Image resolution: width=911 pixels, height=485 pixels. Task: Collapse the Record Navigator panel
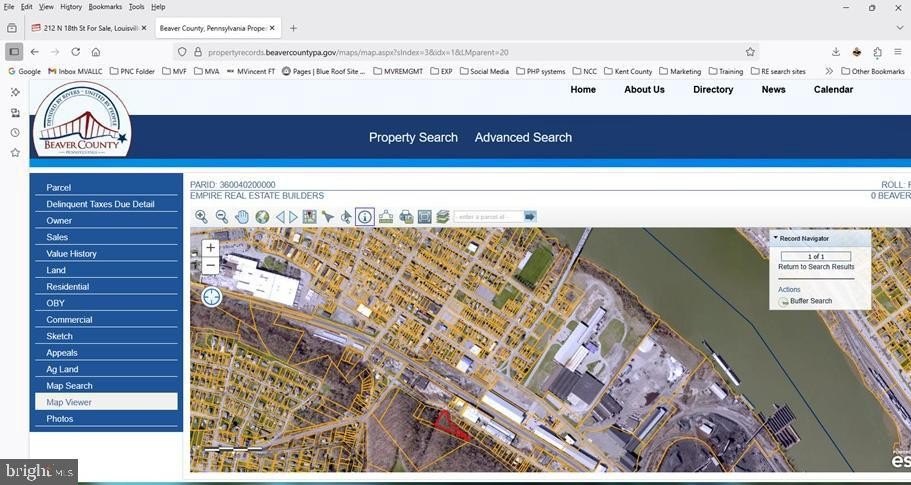pos(774,239)
